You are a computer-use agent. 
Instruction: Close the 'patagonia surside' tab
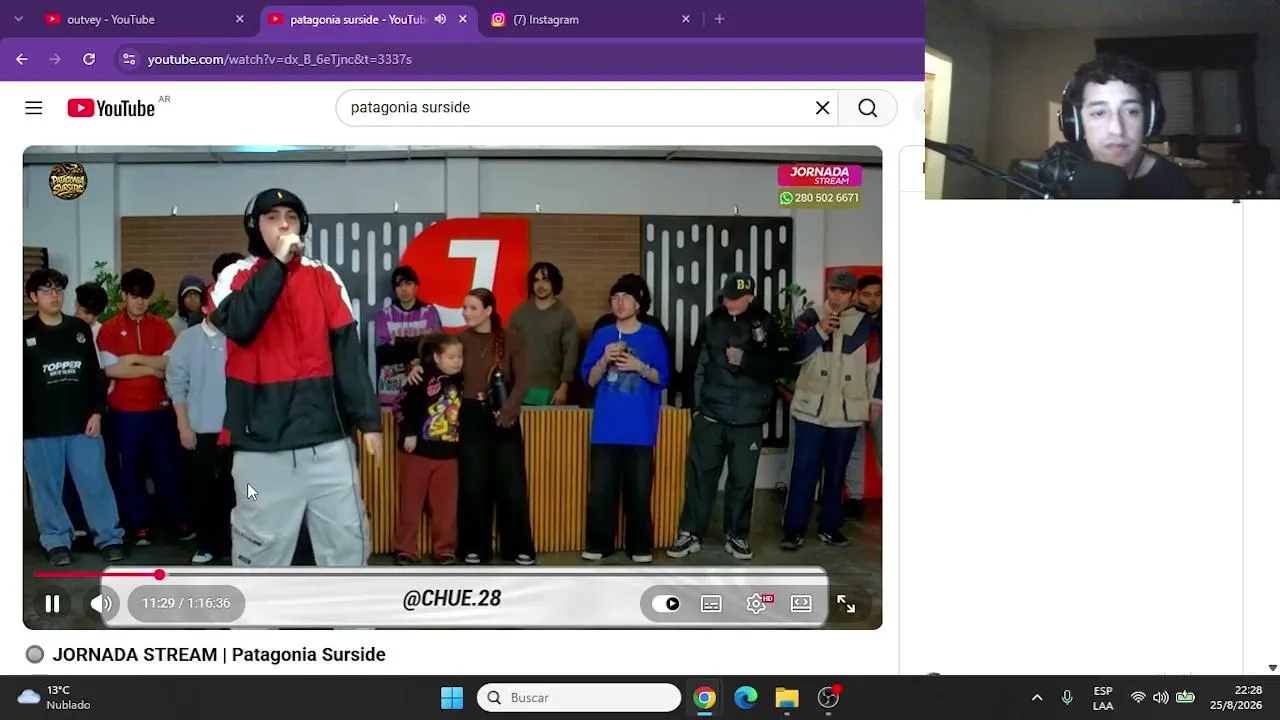463,19
